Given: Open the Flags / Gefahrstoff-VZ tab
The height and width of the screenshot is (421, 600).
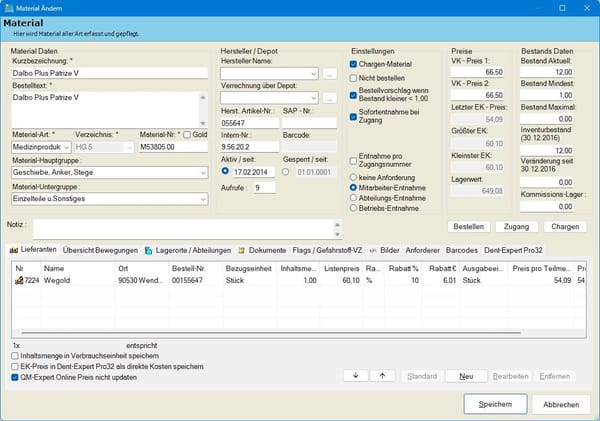Looking at the screenshot, I should tap(327, 250).
